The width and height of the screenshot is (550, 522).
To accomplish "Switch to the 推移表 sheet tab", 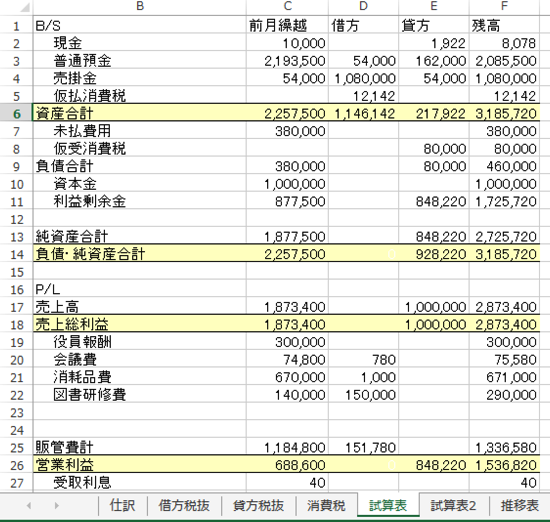I will [x=520, y=506].
